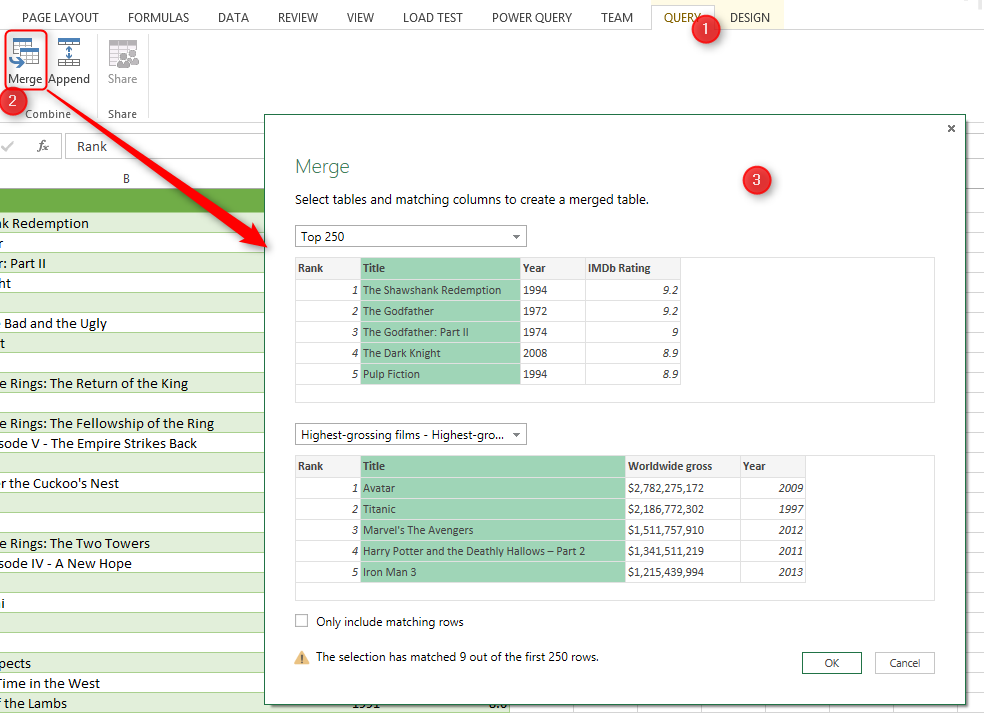Open the Design ribbon tab

(x=750, y=17)
